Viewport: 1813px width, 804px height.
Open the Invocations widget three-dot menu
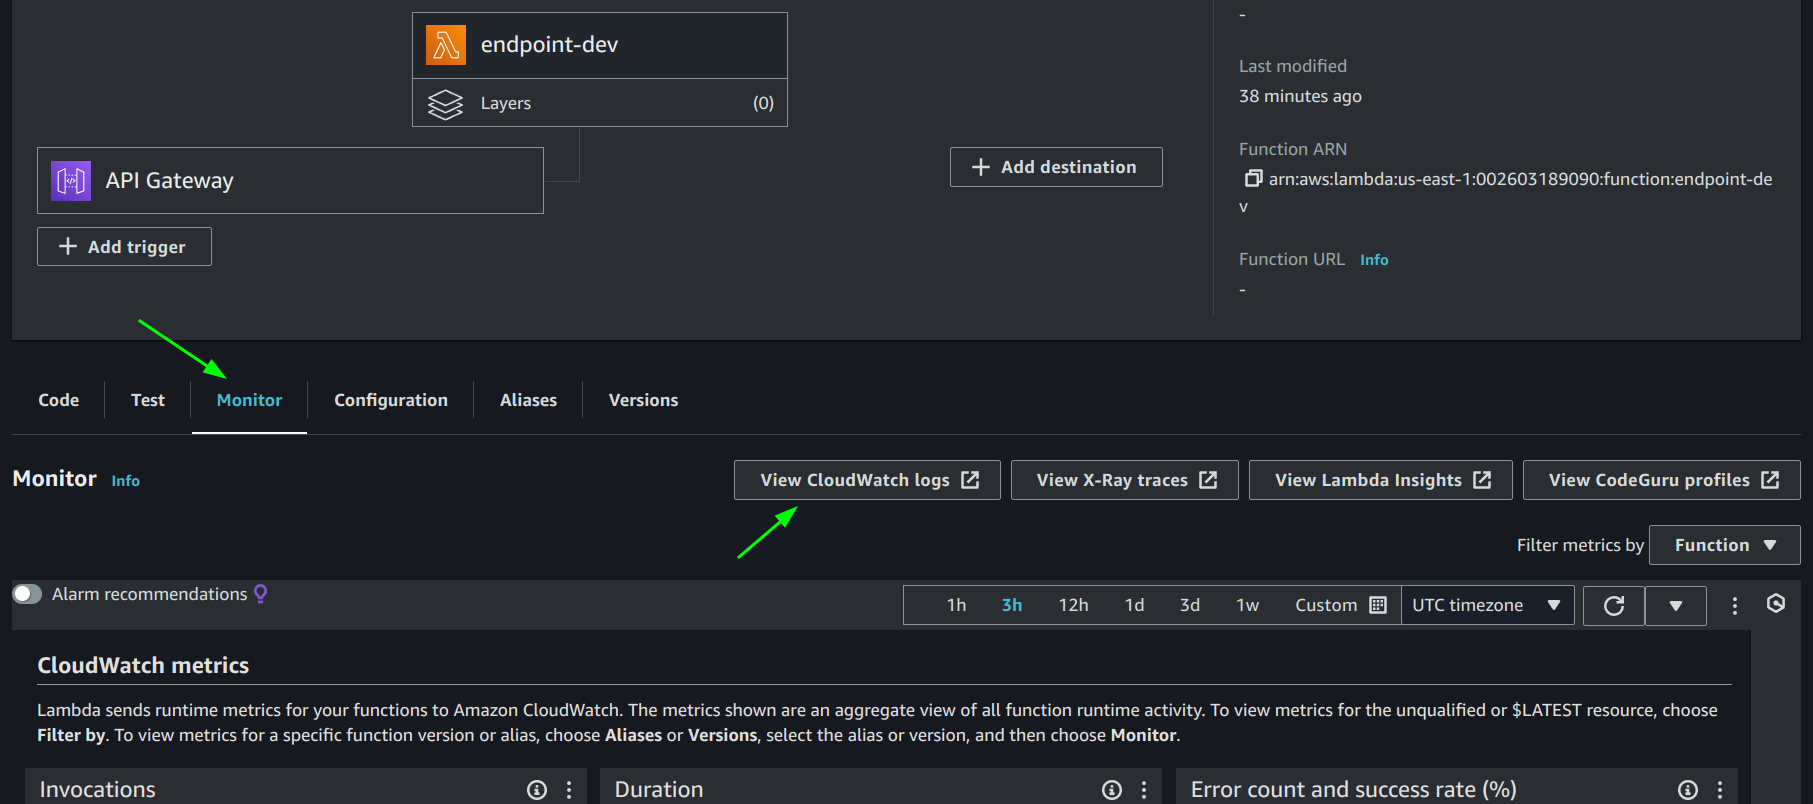[x=569, y=790]
